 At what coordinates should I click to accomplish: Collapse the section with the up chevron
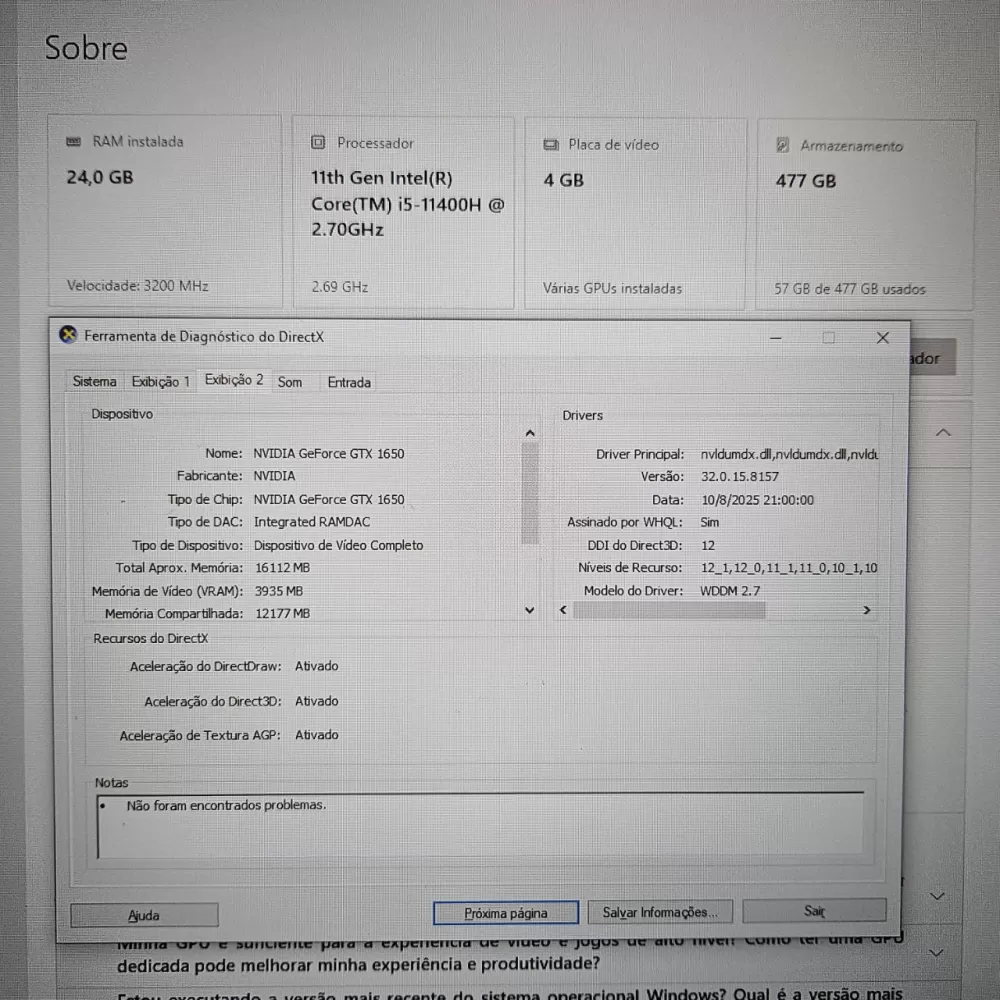[x=942, y=433]
